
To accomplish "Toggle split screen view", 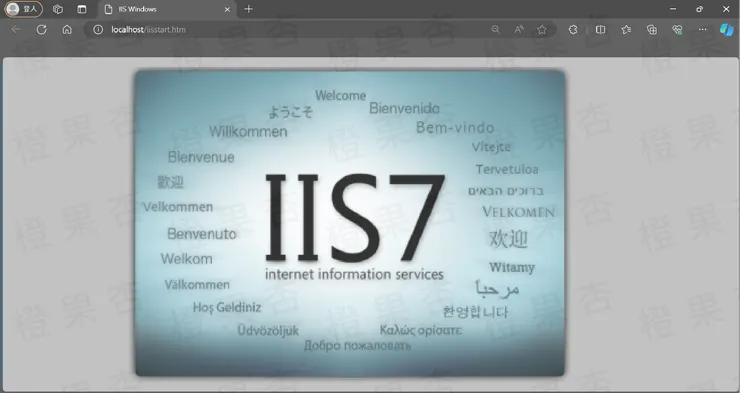I will point(600,30).
